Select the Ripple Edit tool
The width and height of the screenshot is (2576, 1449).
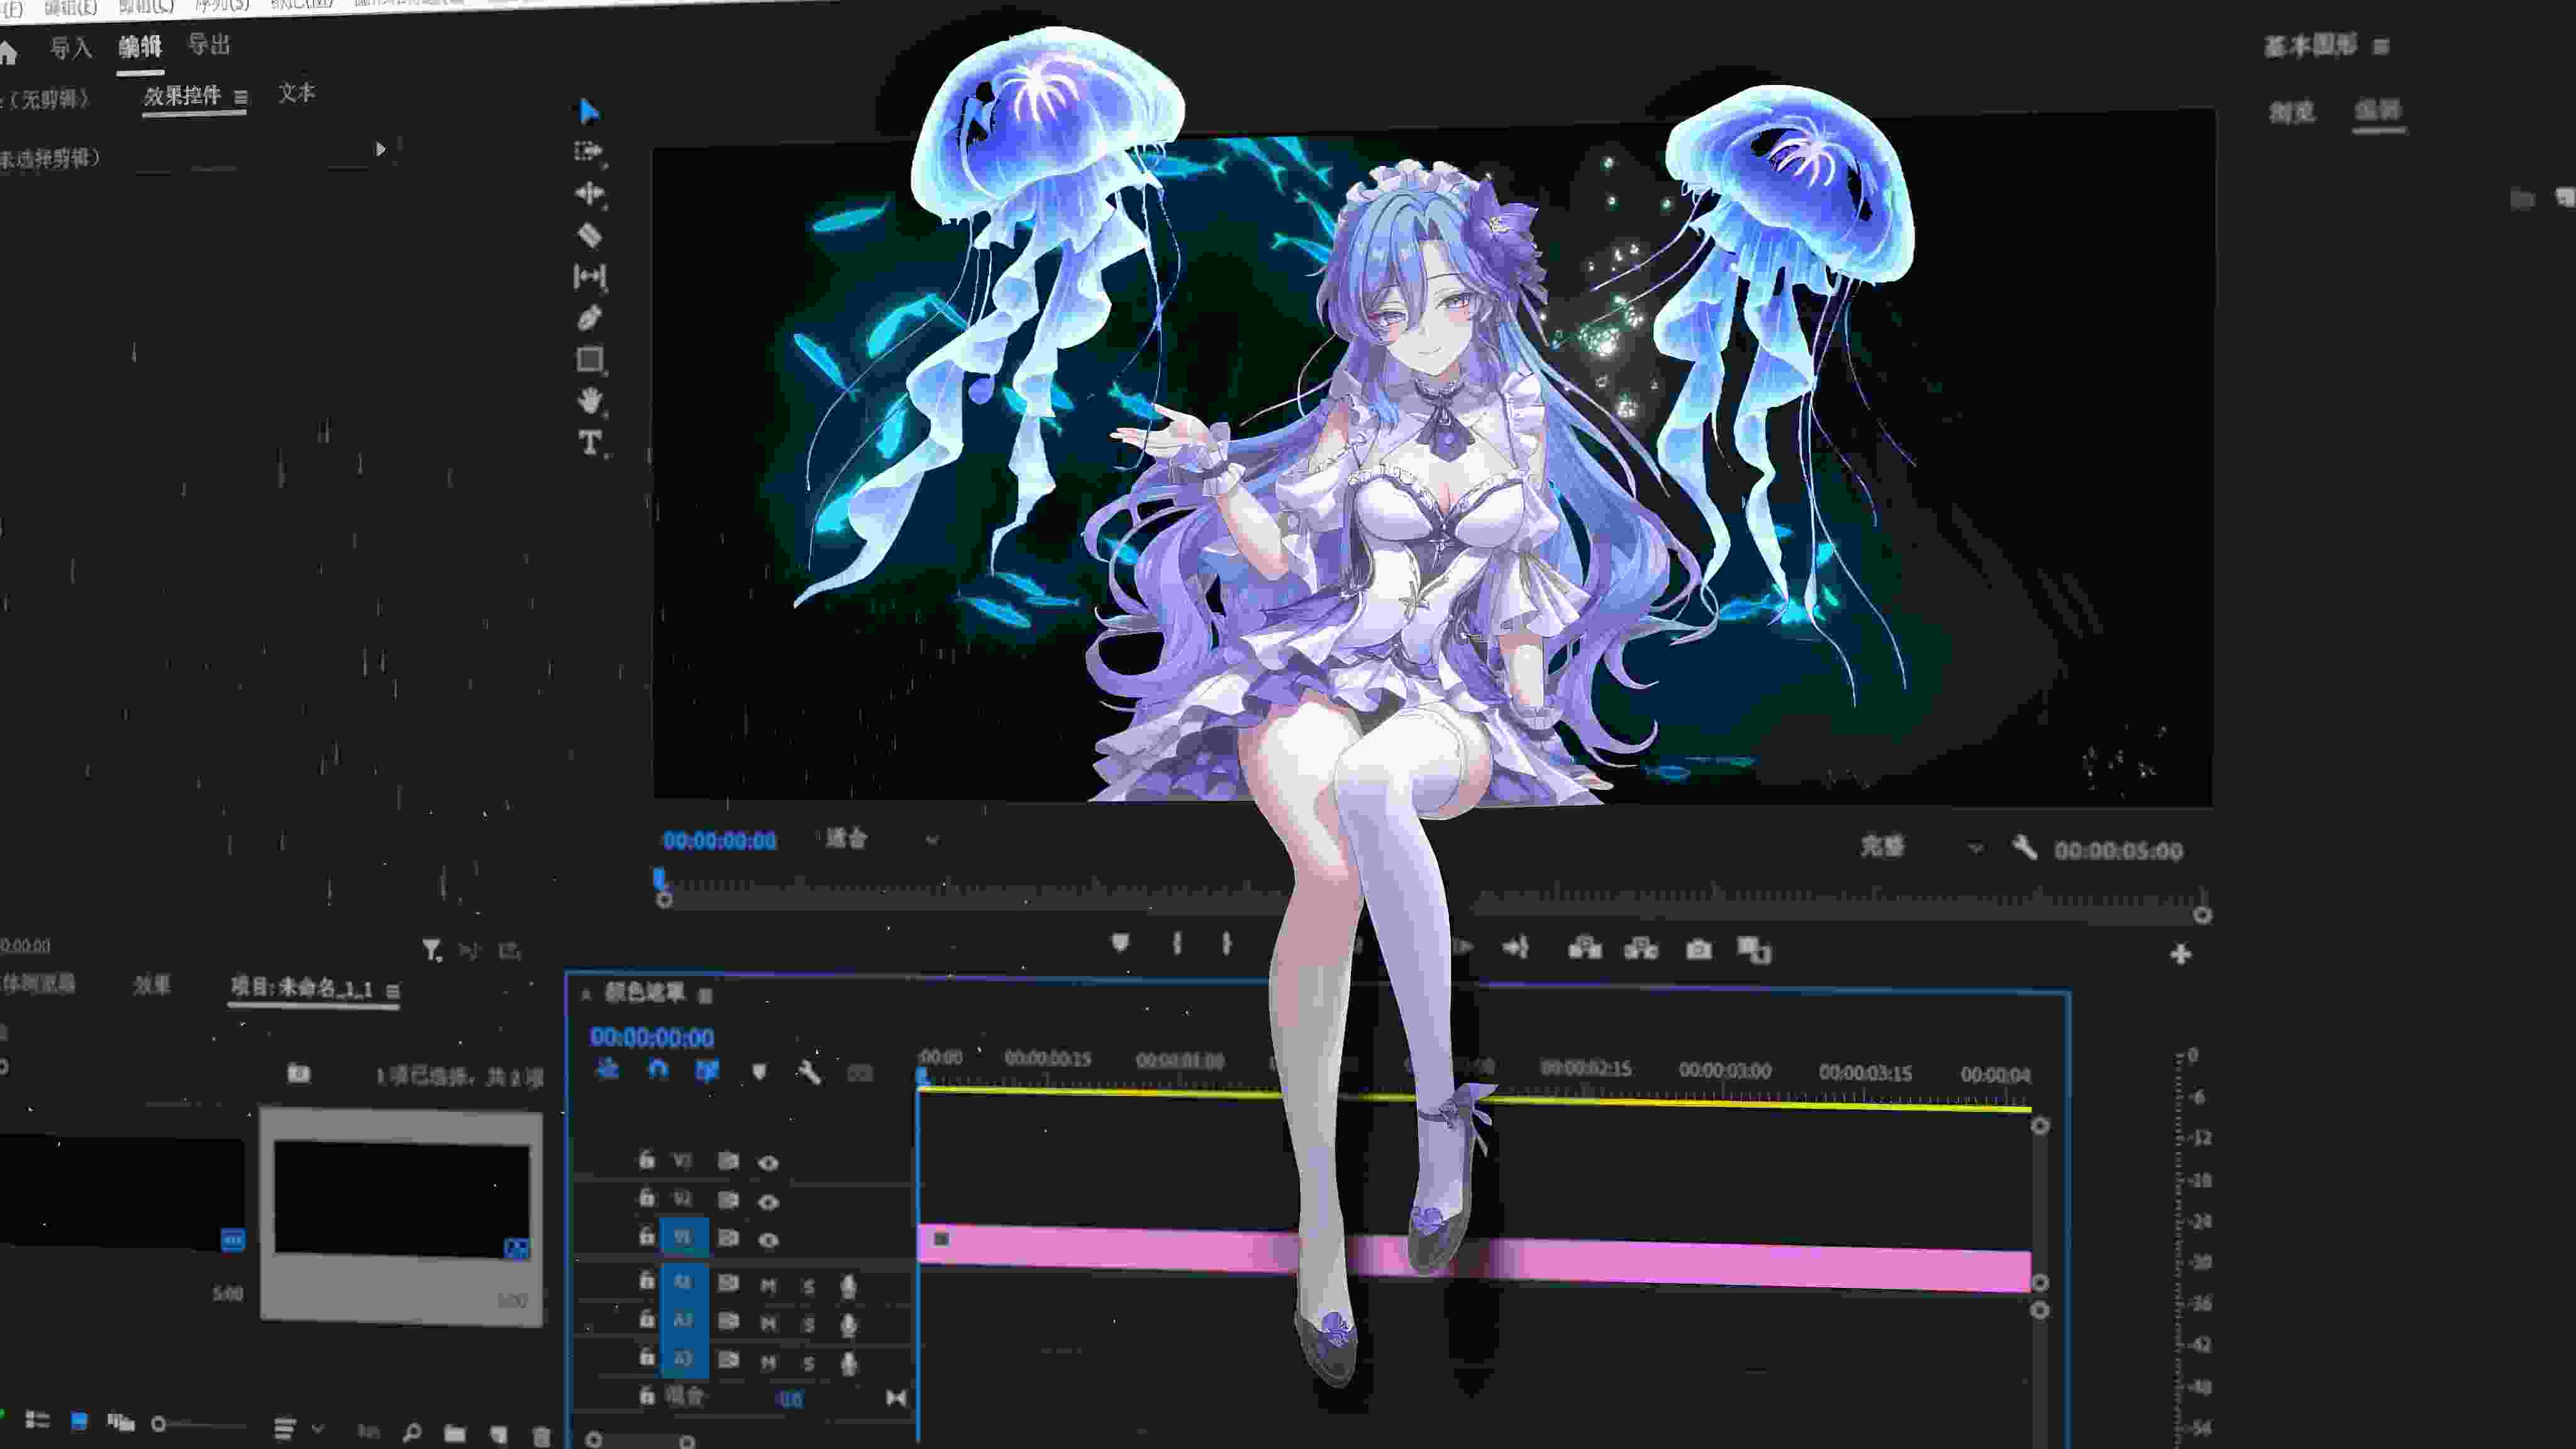[x=590, y=192]
